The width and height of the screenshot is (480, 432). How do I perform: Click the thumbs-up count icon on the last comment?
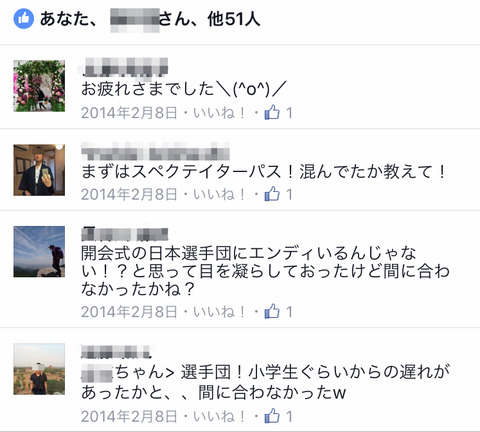click(x=272, y=415)
